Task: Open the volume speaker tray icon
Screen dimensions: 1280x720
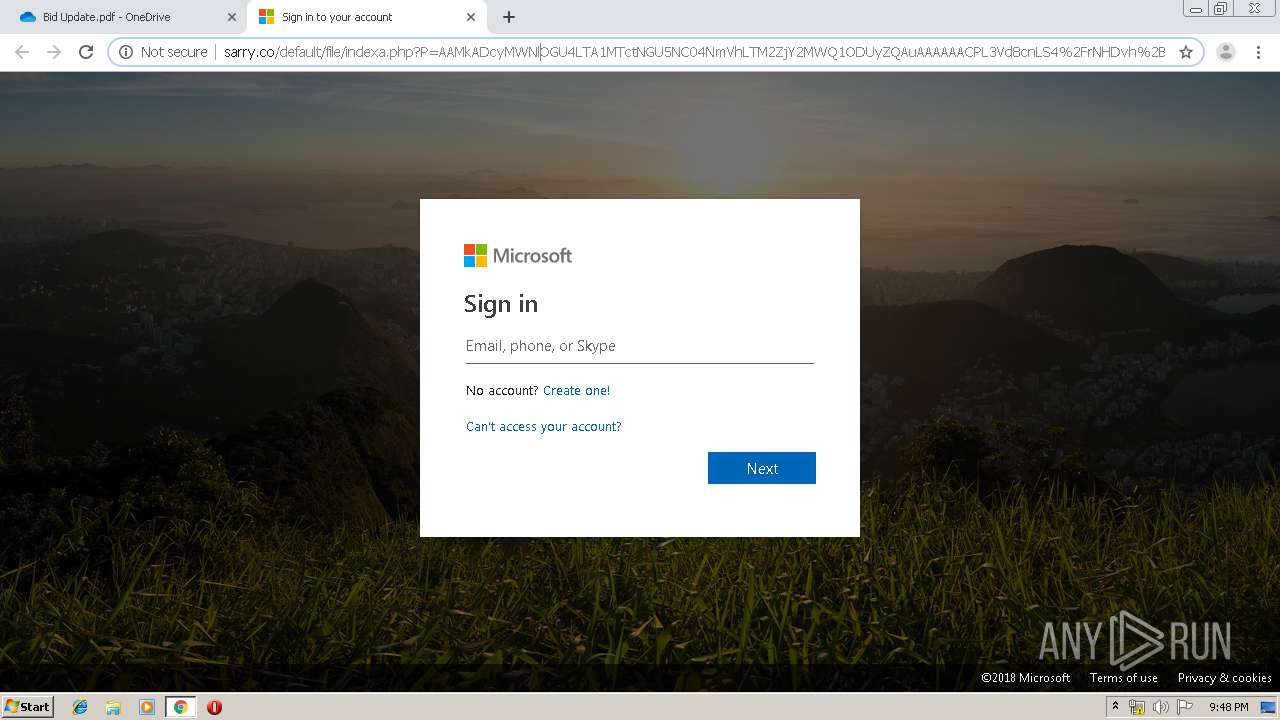Action: pos(1161,707)
